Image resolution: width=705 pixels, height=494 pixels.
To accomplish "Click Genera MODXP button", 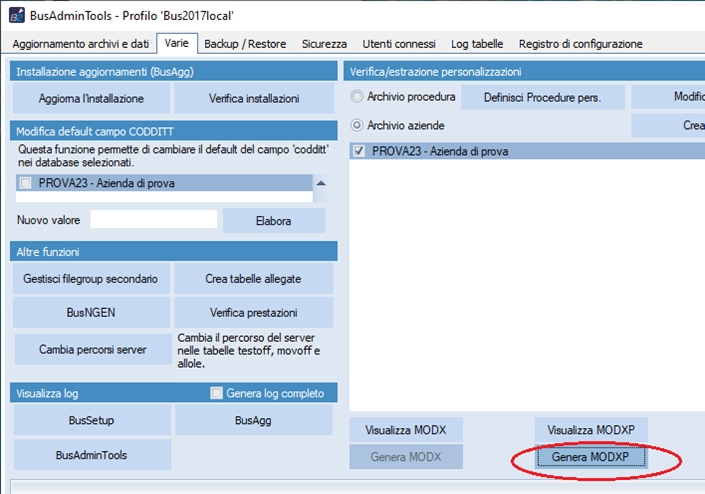I will click(x=591, y=457).
